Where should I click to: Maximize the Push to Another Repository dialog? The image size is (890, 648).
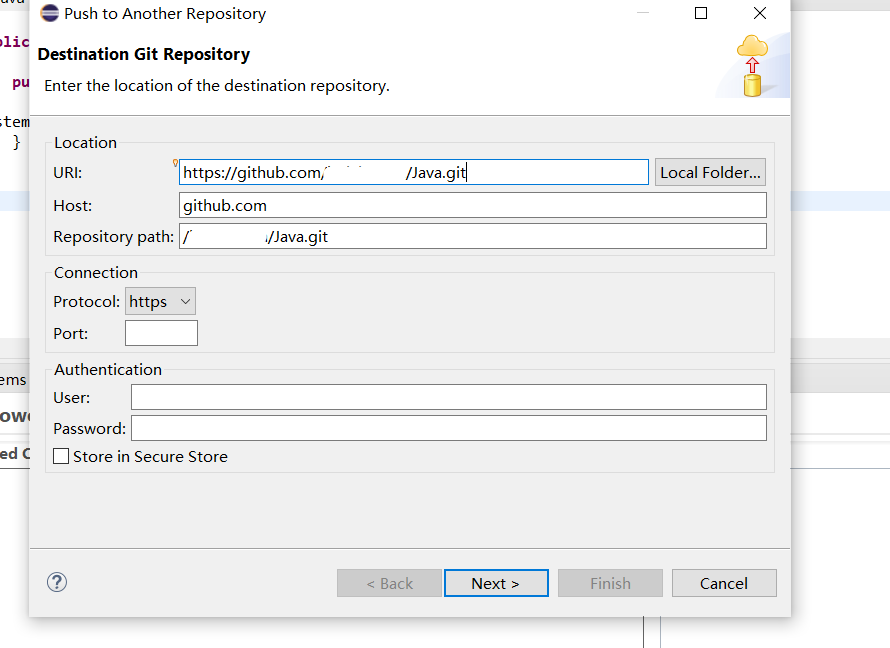pos(701,13)
